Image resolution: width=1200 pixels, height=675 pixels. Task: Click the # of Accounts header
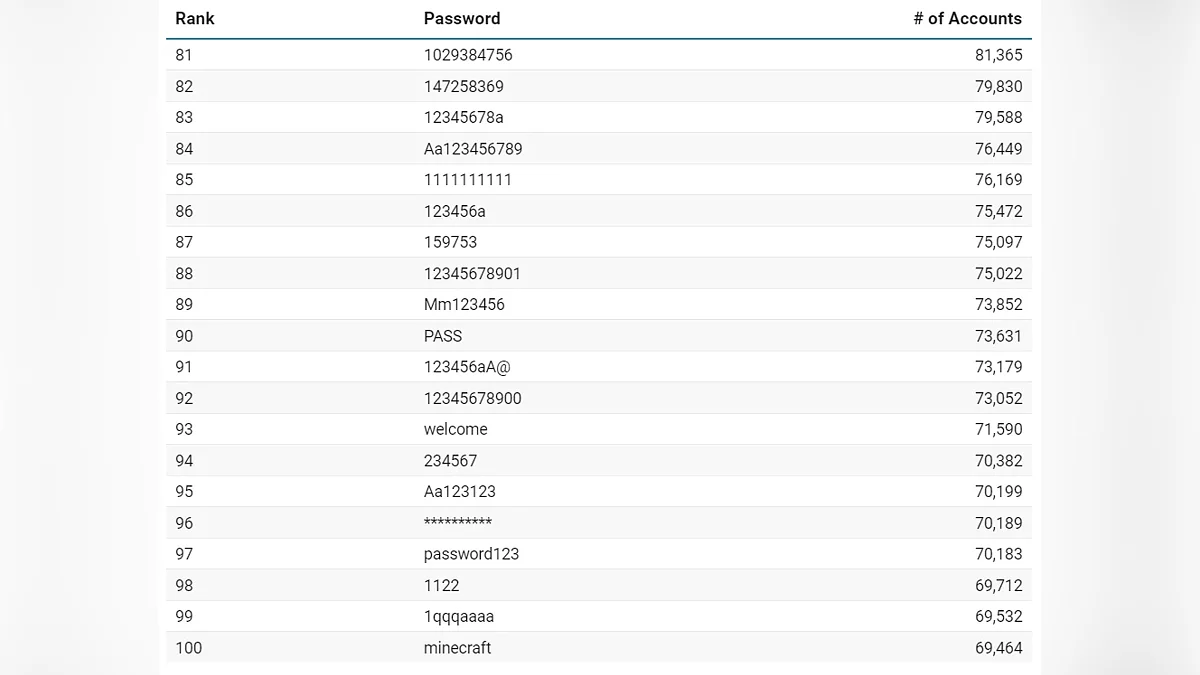(967, 18)
